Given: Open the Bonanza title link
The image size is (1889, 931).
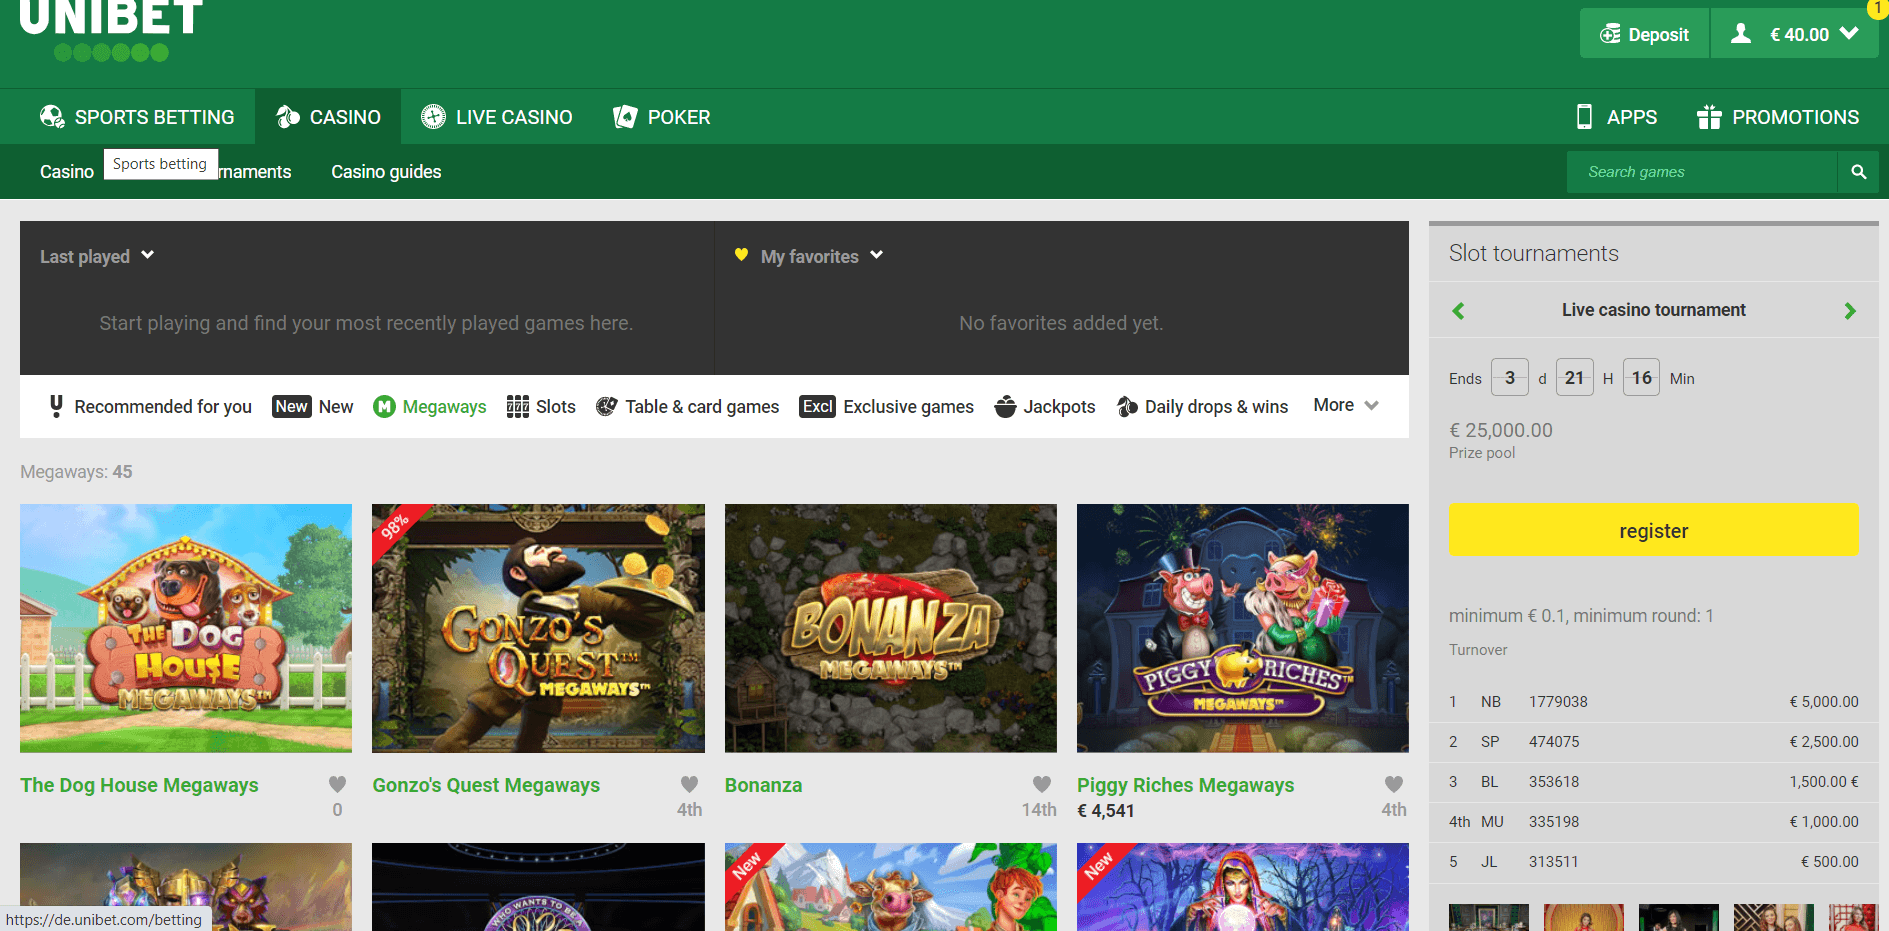Looking at the screenshot, I should pos(763,785).
